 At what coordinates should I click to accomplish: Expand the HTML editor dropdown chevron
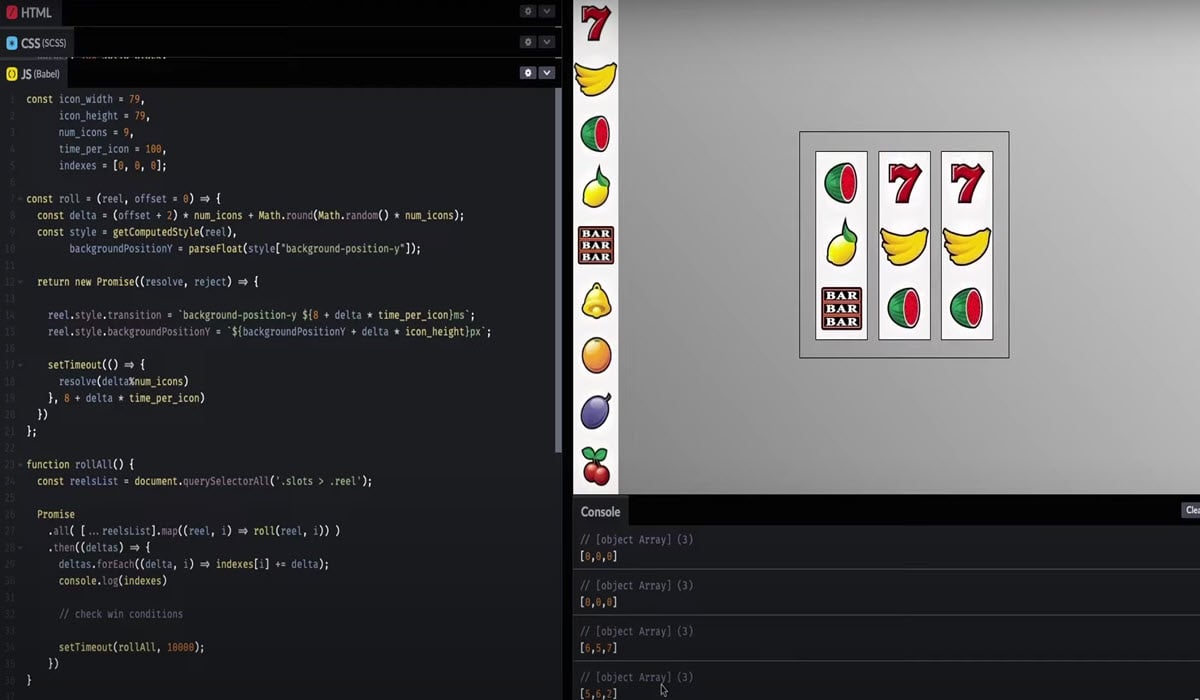point(546,11)
